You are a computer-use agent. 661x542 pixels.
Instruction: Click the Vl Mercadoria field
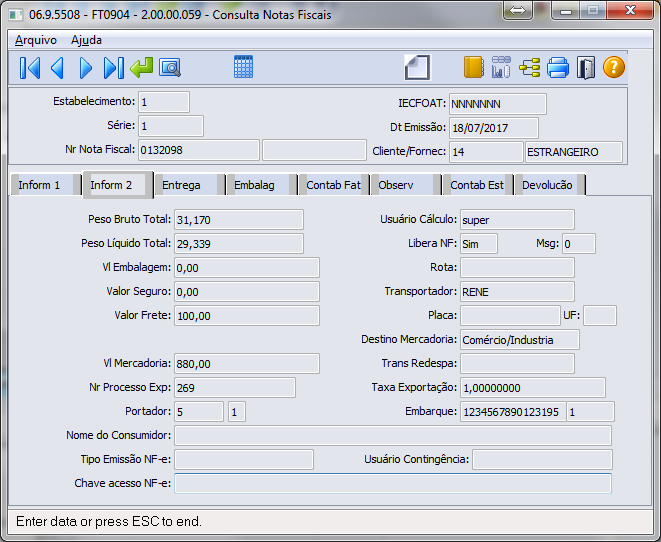247,364
